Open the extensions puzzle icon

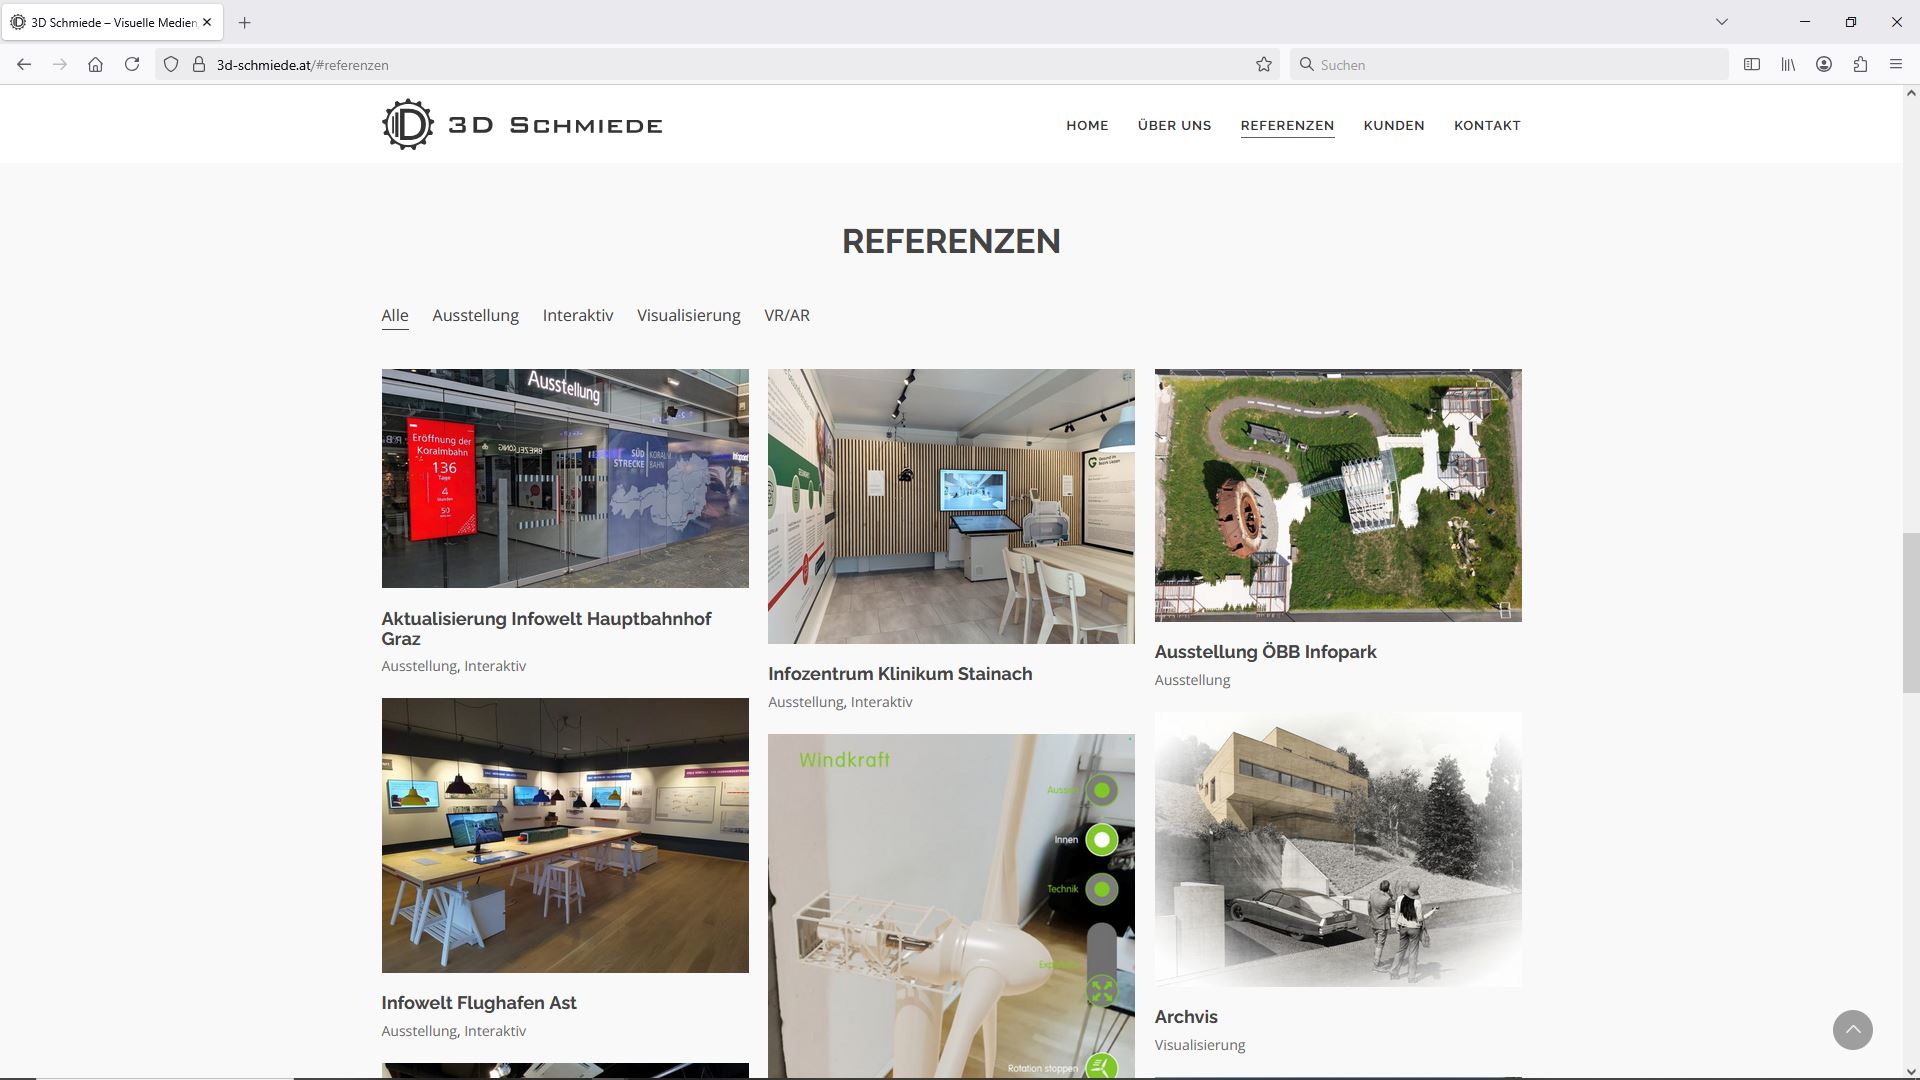tap(1860, 65)
